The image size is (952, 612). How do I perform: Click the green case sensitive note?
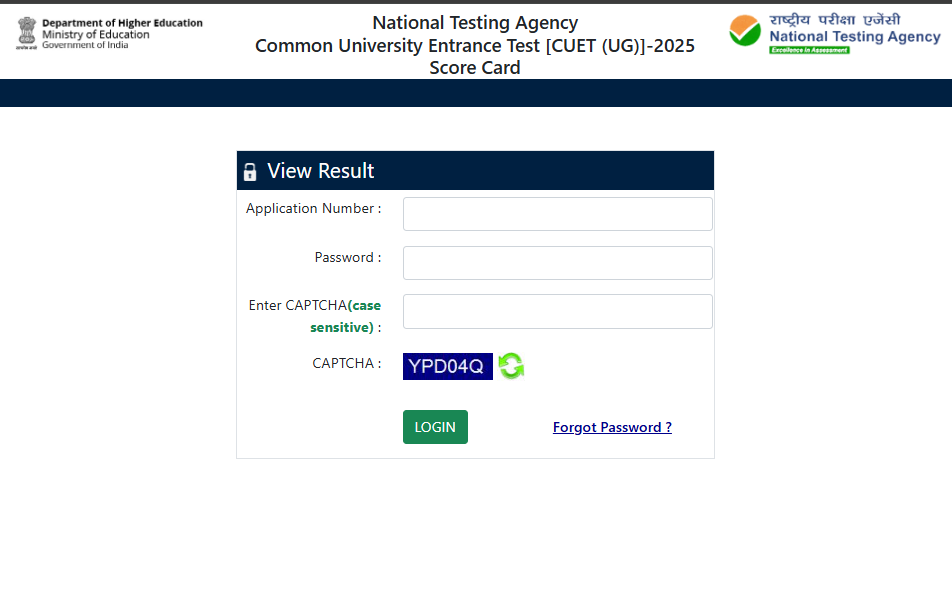point(345,327)
